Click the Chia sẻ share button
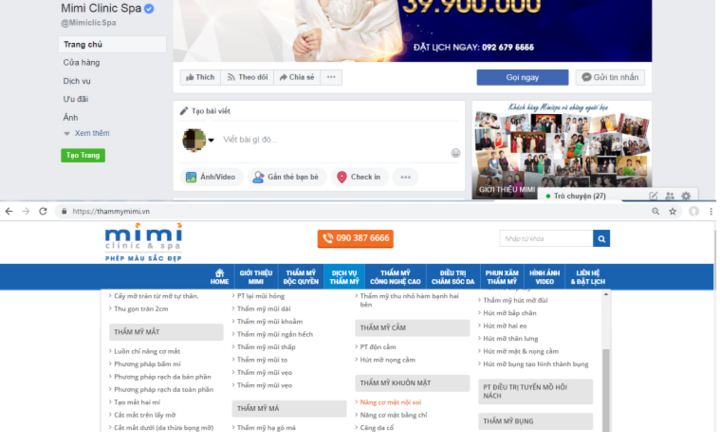This screenshot has height=432, width=720. (x=297, y=77)
